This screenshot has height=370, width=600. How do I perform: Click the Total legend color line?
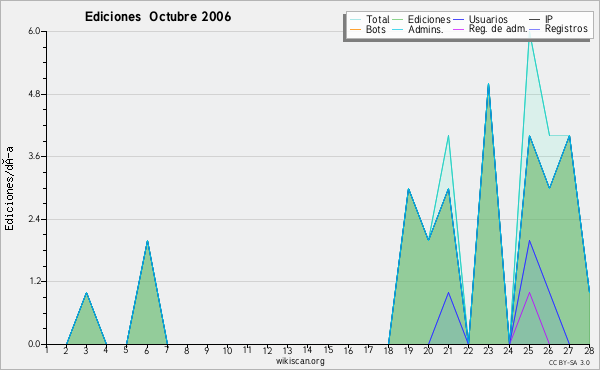pyautogui.click(x=355, y=20)
